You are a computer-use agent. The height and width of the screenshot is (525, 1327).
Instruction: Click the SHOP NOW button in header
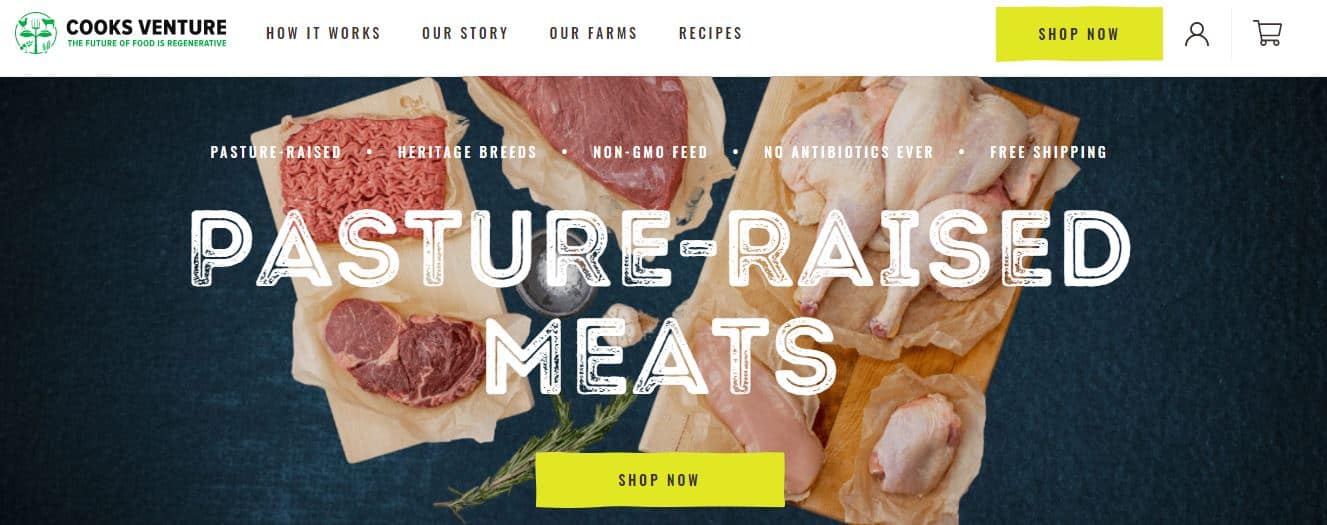tap(1079, 34)
